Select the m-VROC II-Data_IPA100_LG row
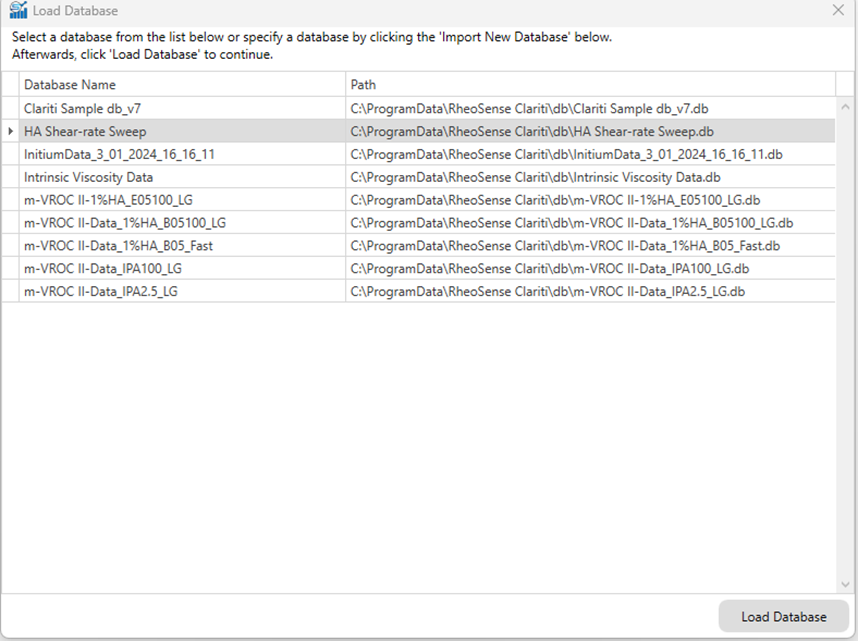The width and height of the screenshot is (858, 641). pyautogui.click(x=419, y=268)
